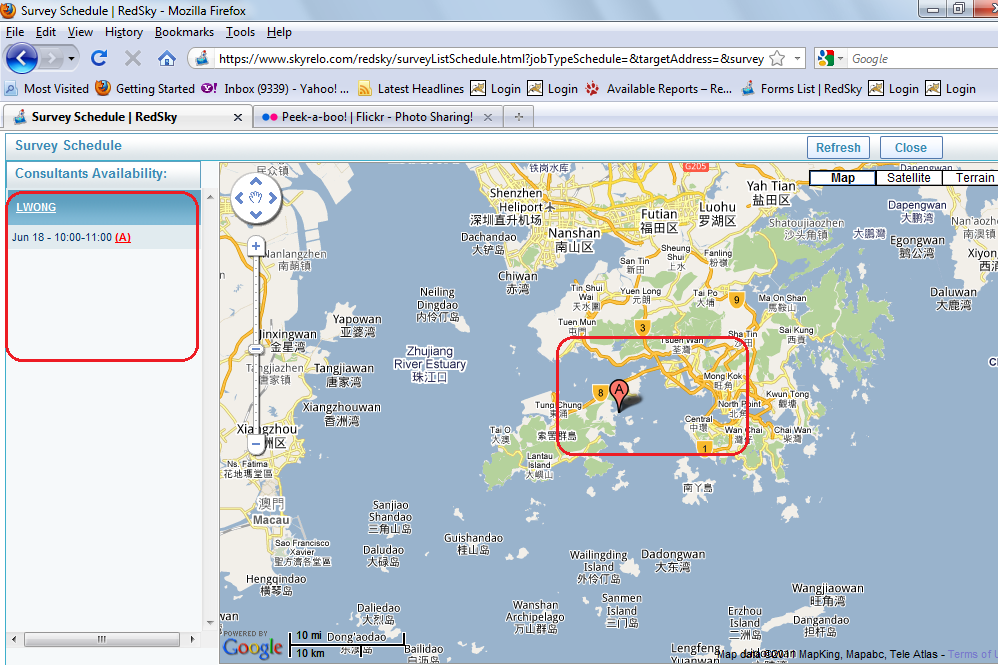This screenshot has width=998, height=665.
Task: Open the Yahoo Inbox (9339) bookmark
Action: pyautogui.click(x=275, y=88)
